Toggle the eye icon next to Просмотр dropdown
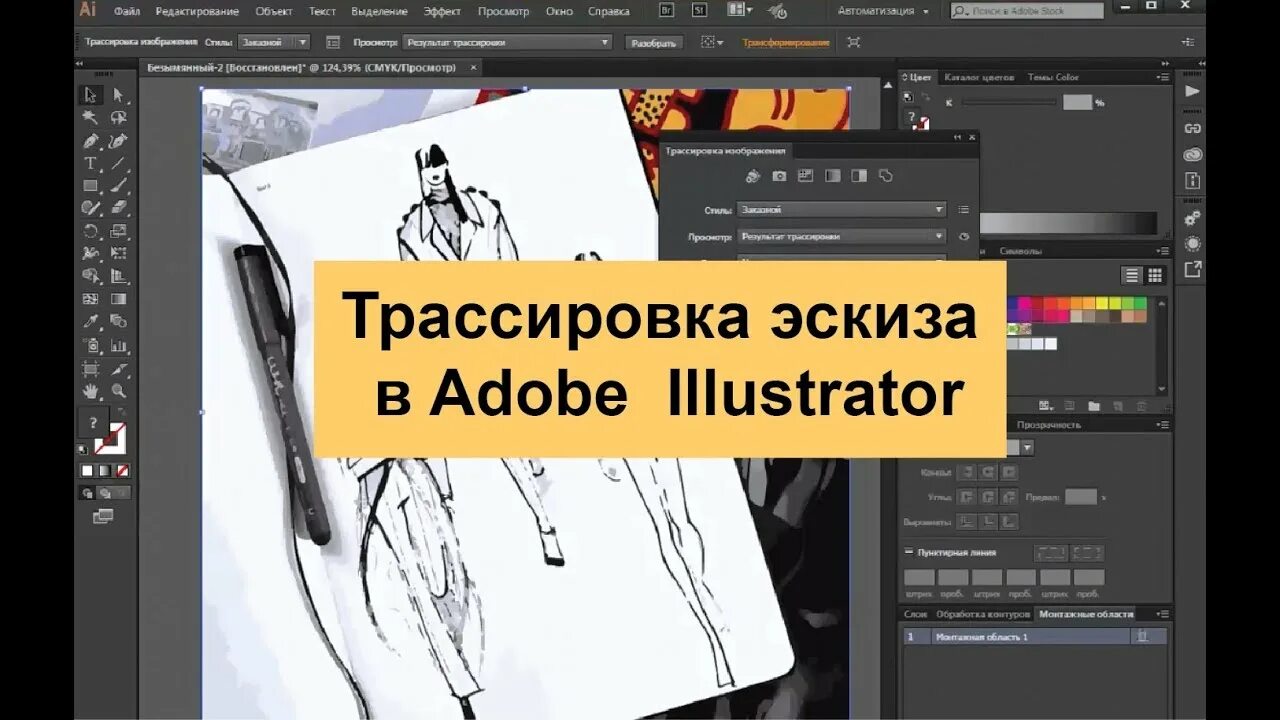 click(964, 237)
